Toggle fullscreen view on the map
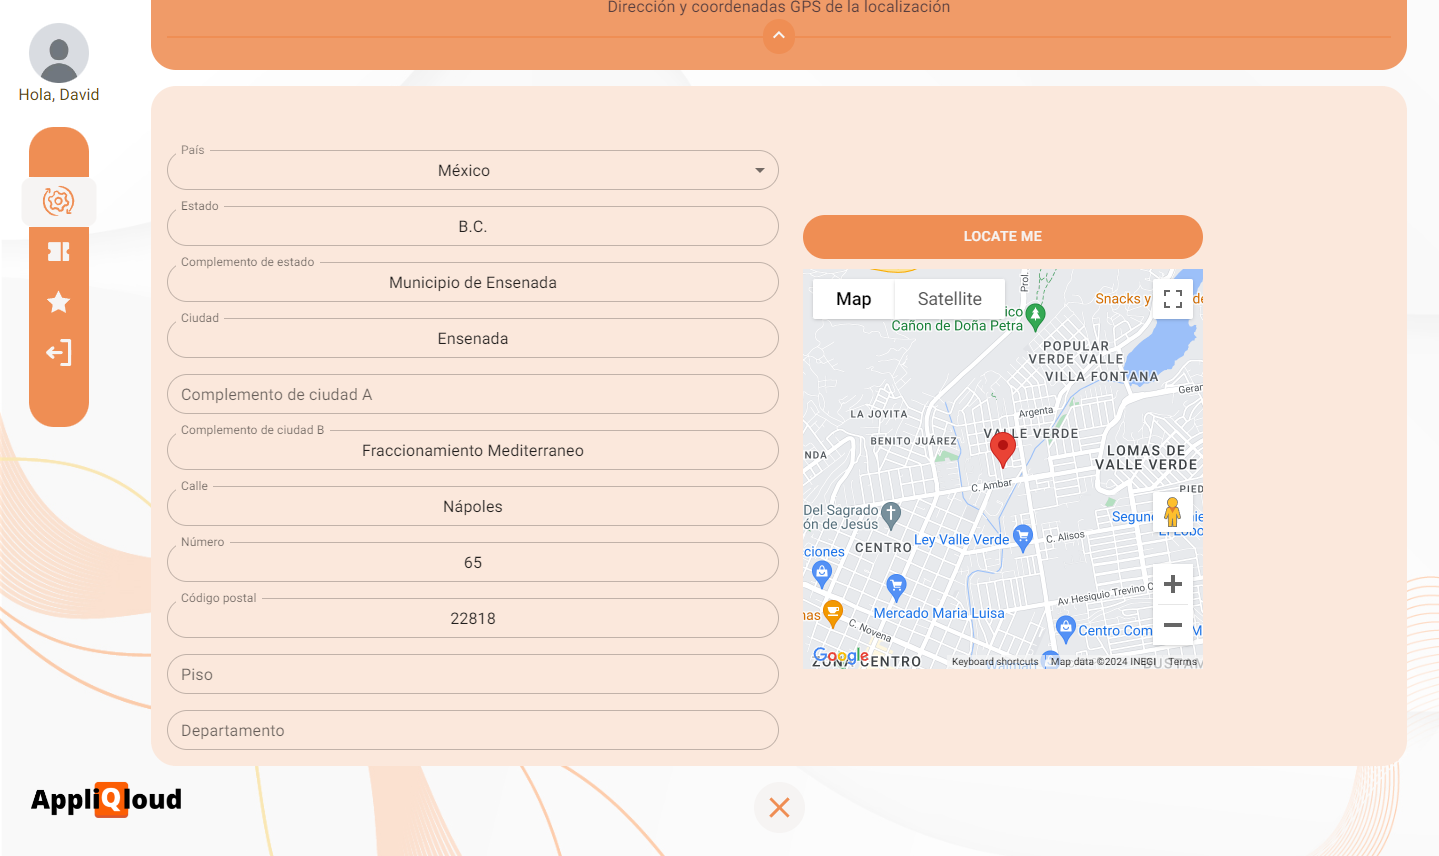 coord(1173,299)
